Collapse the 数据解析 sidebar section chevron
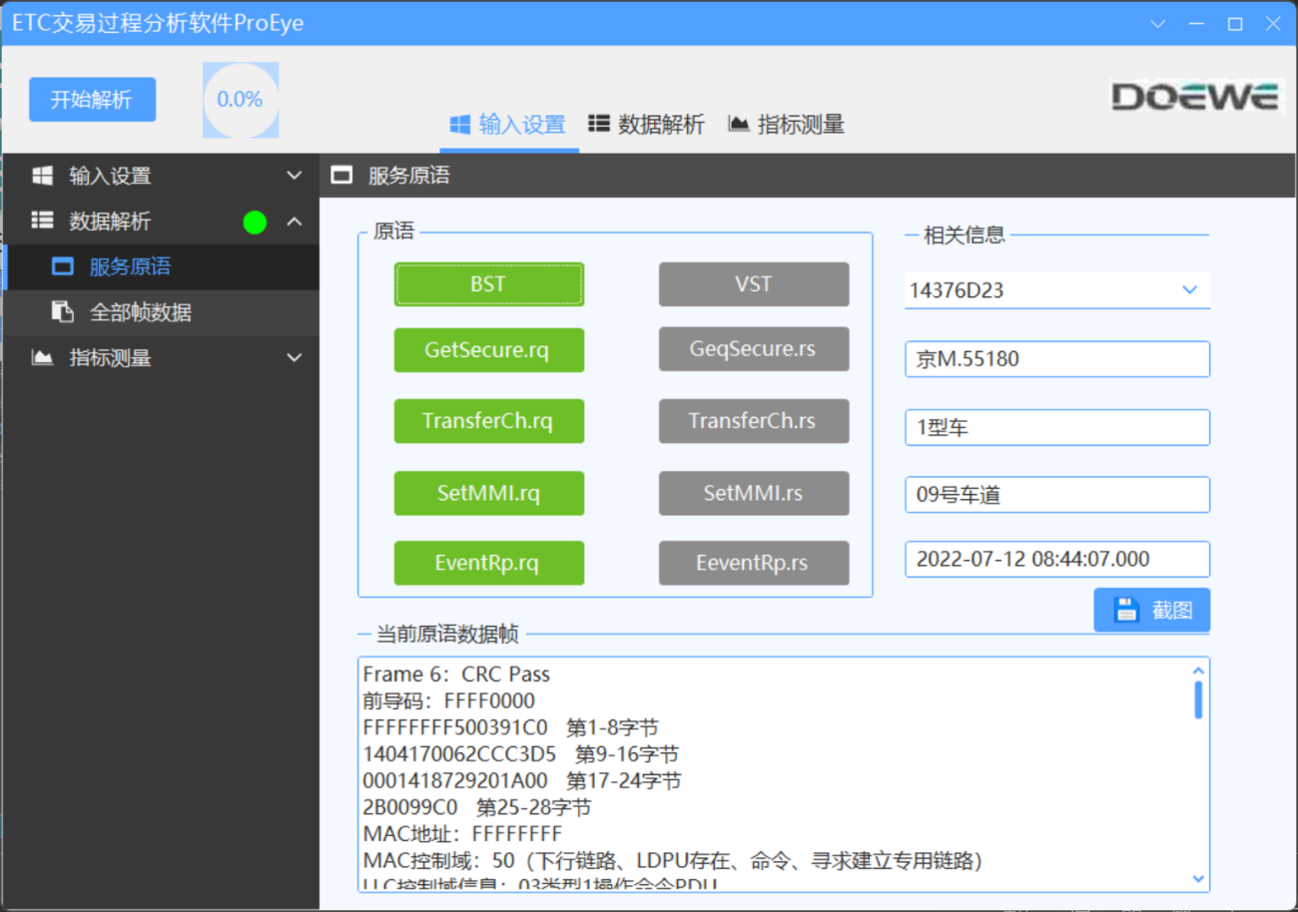This screenshot has height=912, width=1298. coord(294,221)
